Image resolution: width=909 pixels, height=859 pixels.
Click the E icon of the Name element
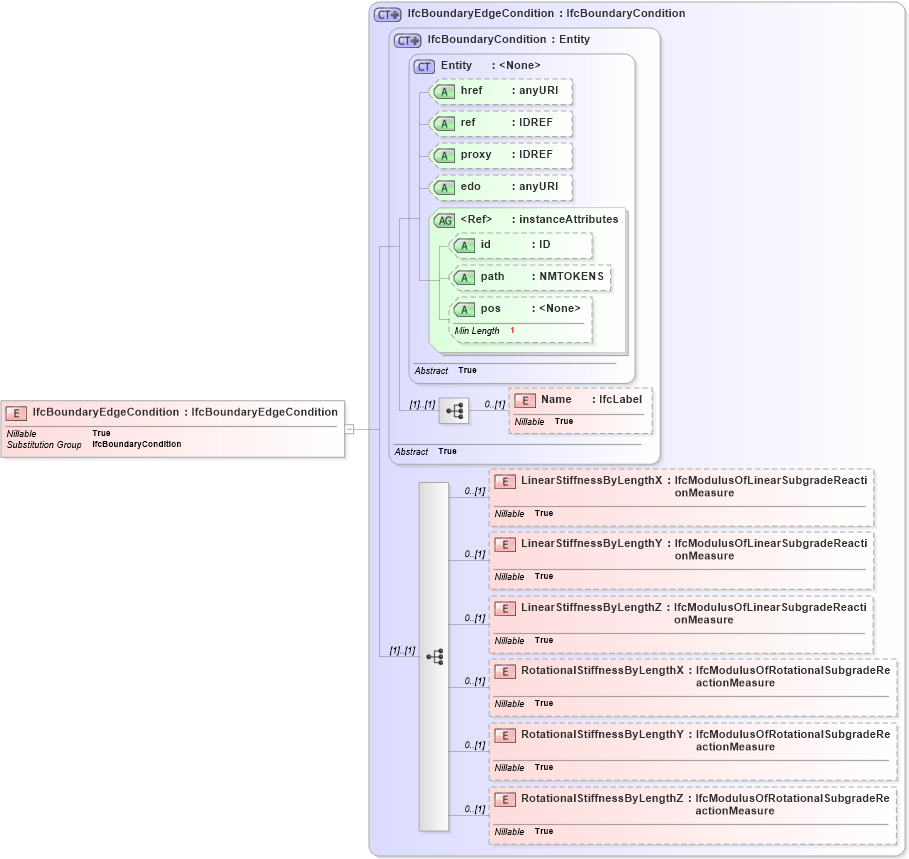525,399
